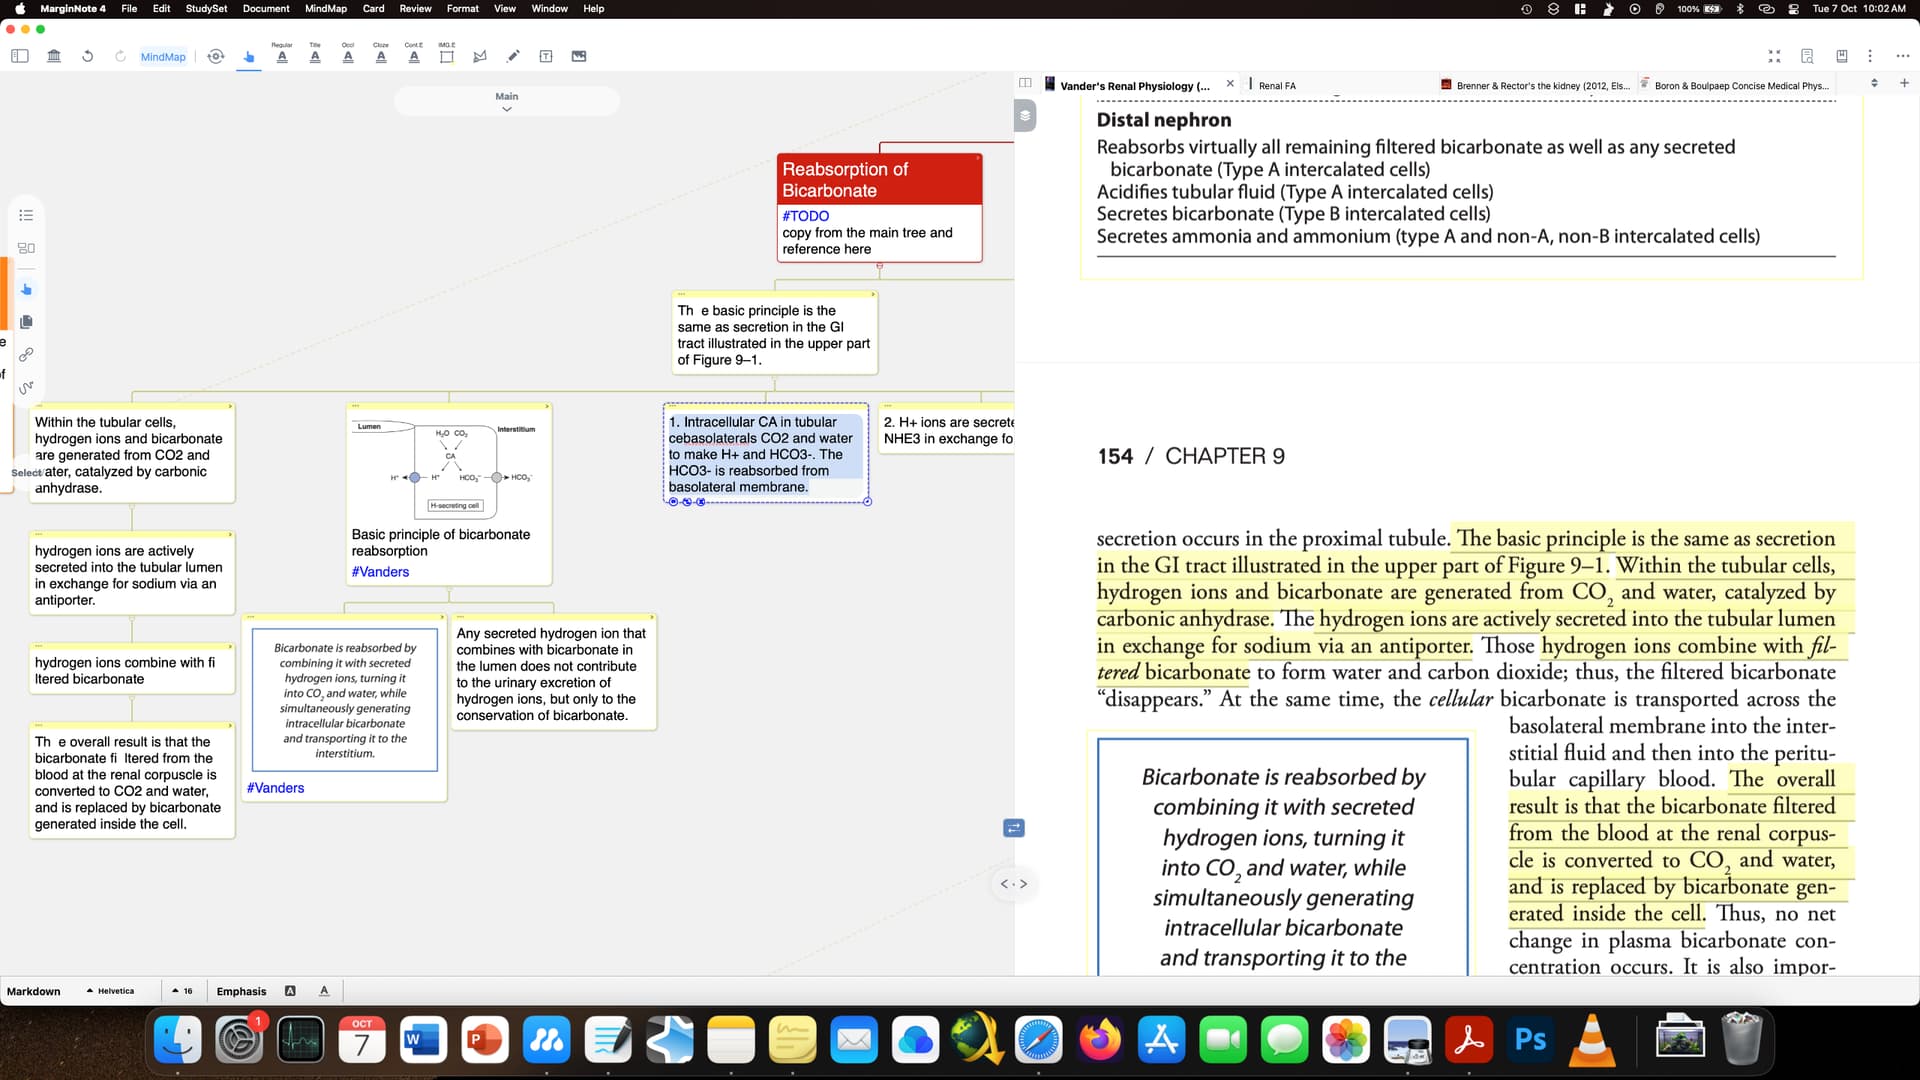The width and height of the screenshot is (1920, 1080).
Task: Click the undo arrow in toolbar
Action: pyautogui.click(x=88, y=56)
